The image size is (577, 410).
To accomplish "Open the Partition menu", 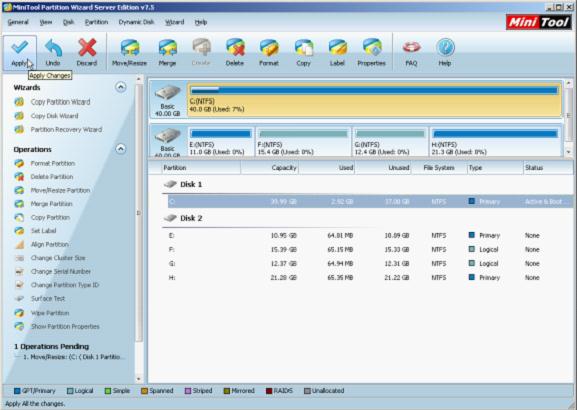I will (96, 22).
